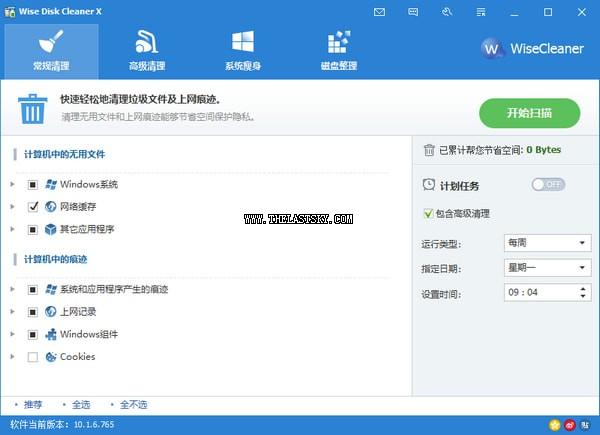Open the mail icon in title bar
600x435 pixels.
379,12
